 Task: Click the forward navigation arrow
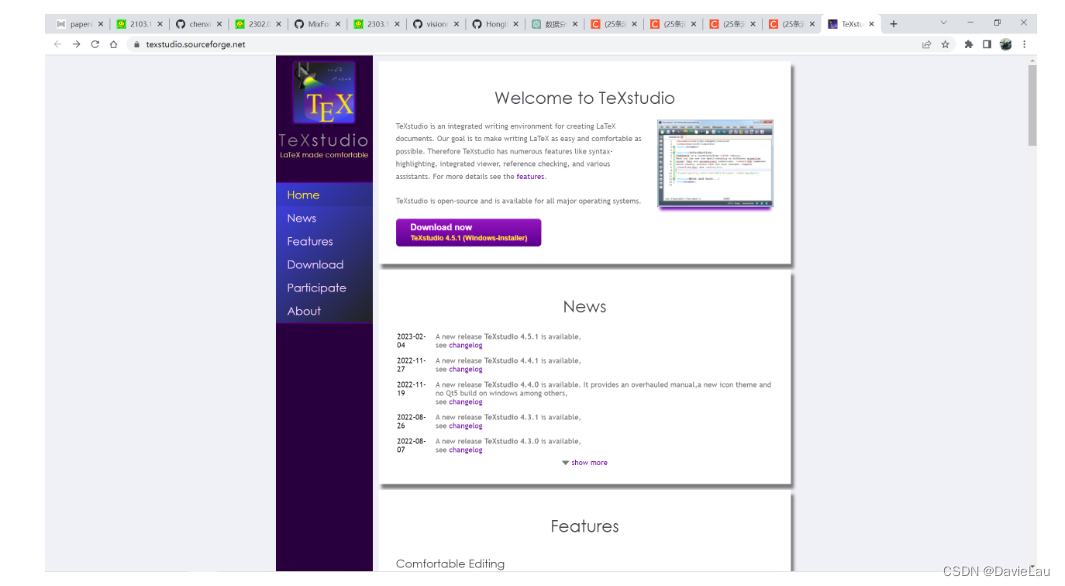tap(76, 44)
